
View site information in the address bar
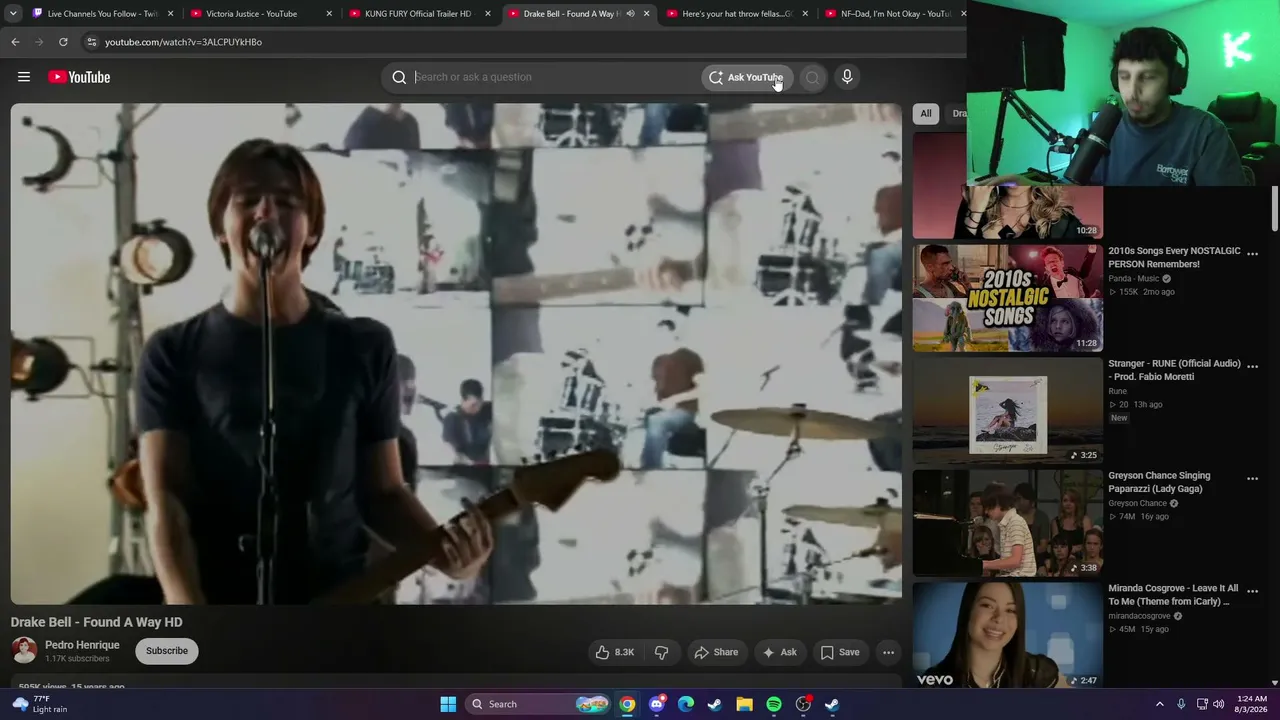(x=91, y=42)
